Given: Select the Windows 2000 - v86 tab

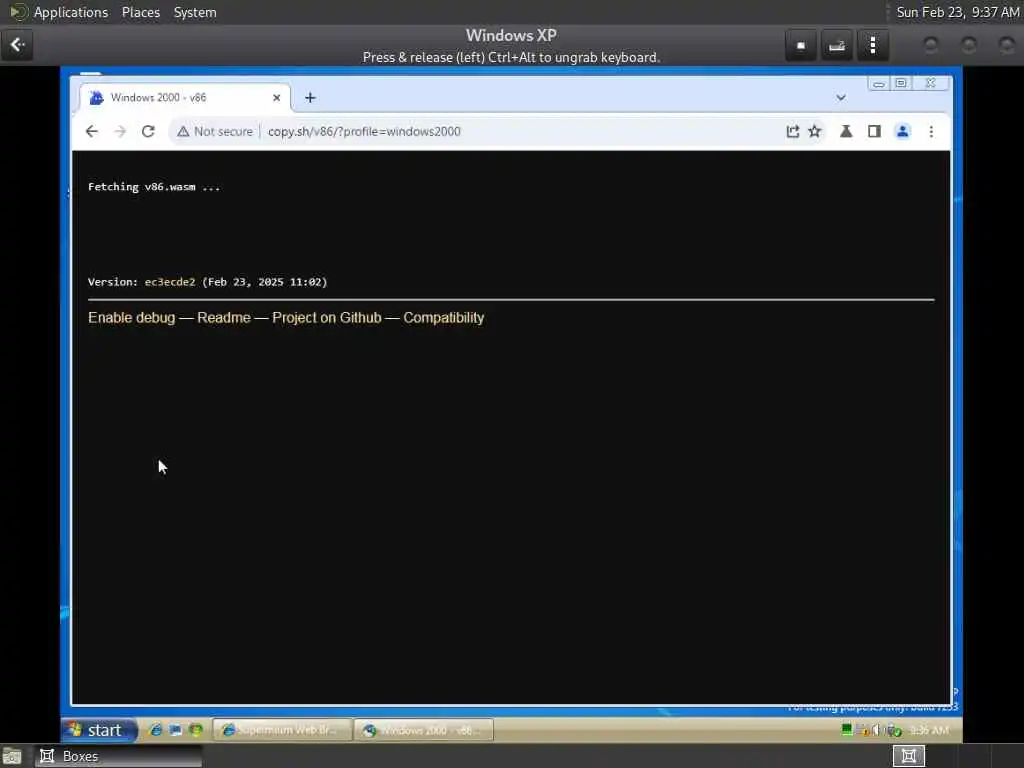Looking at the screenshot, I should 185,97.
